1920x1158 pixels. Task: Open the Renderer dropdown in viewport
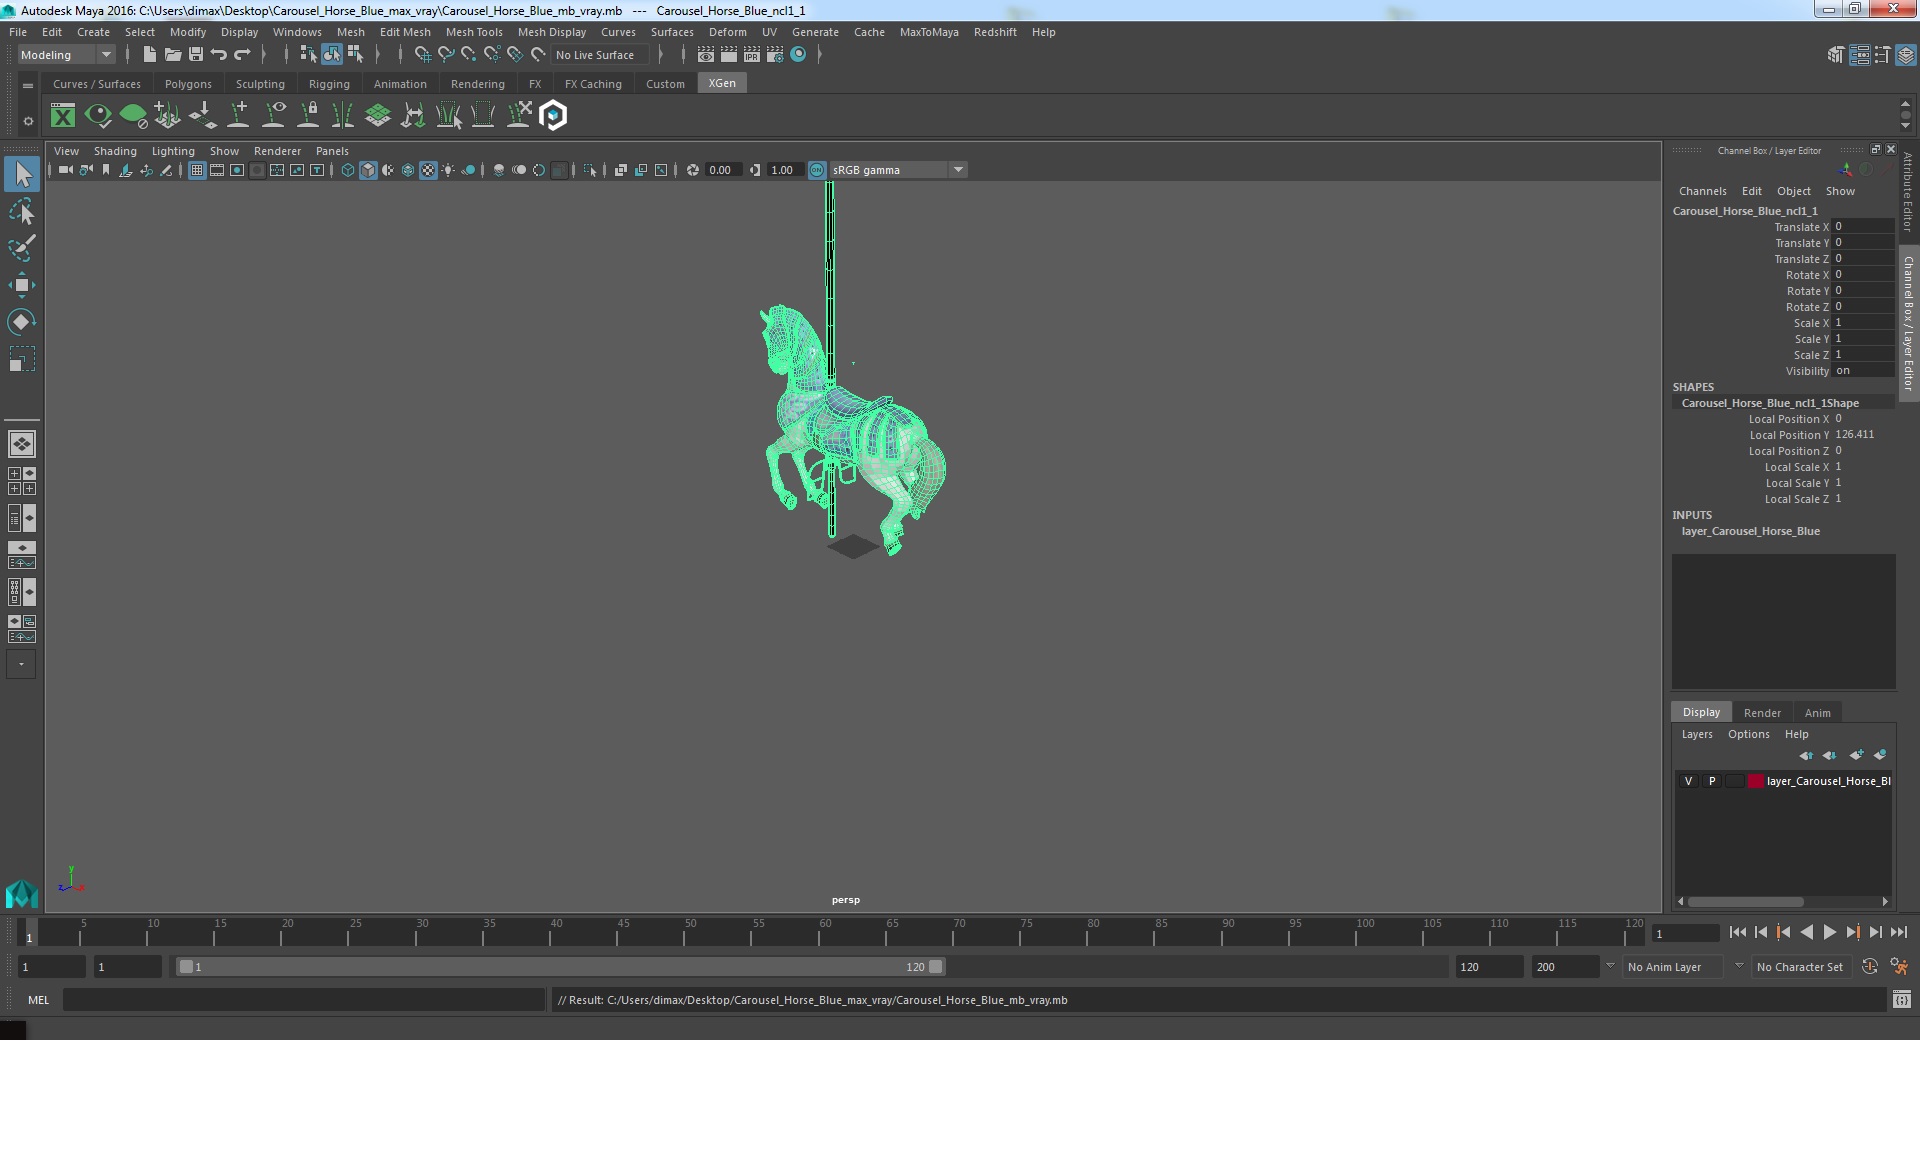tap(274, 151)
